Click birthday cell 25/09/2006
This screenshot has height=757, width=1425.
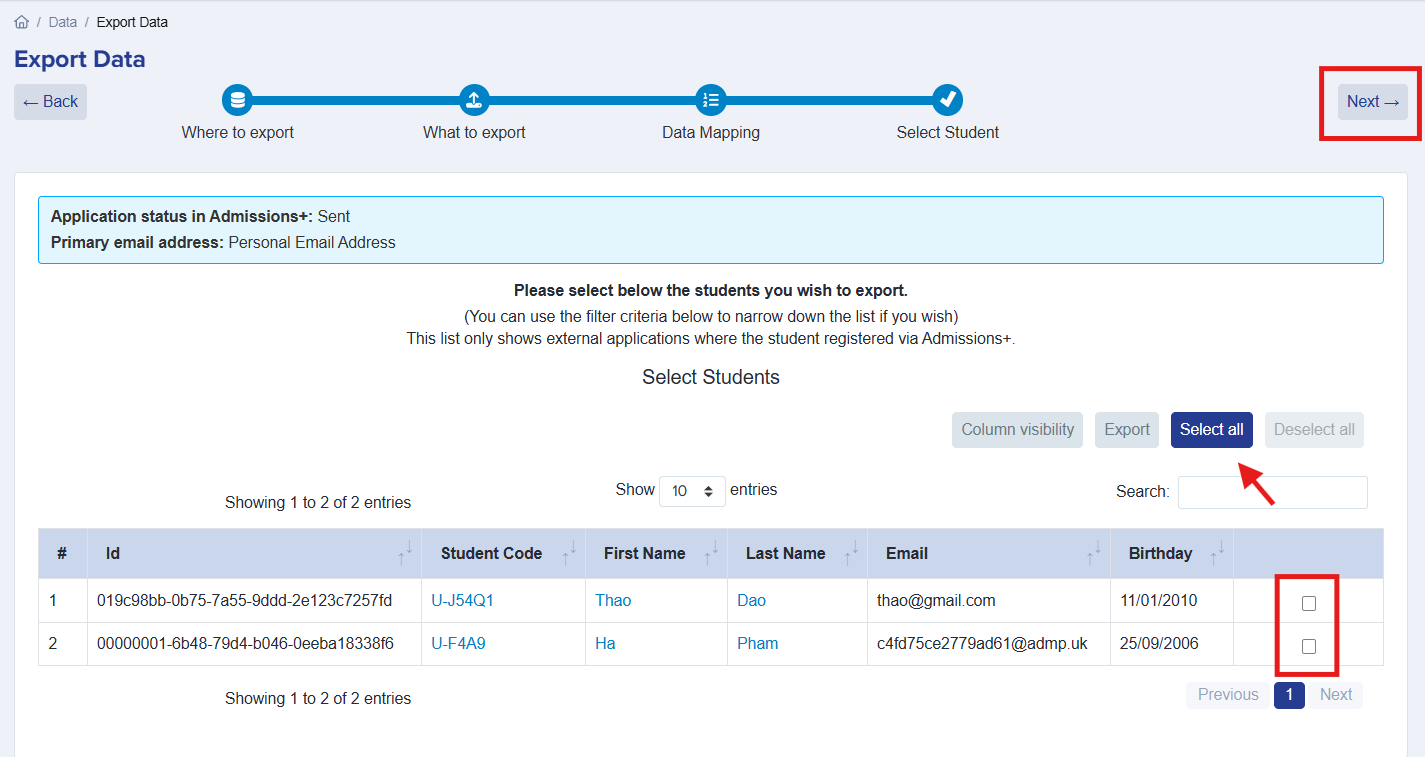click(1172, 644)
